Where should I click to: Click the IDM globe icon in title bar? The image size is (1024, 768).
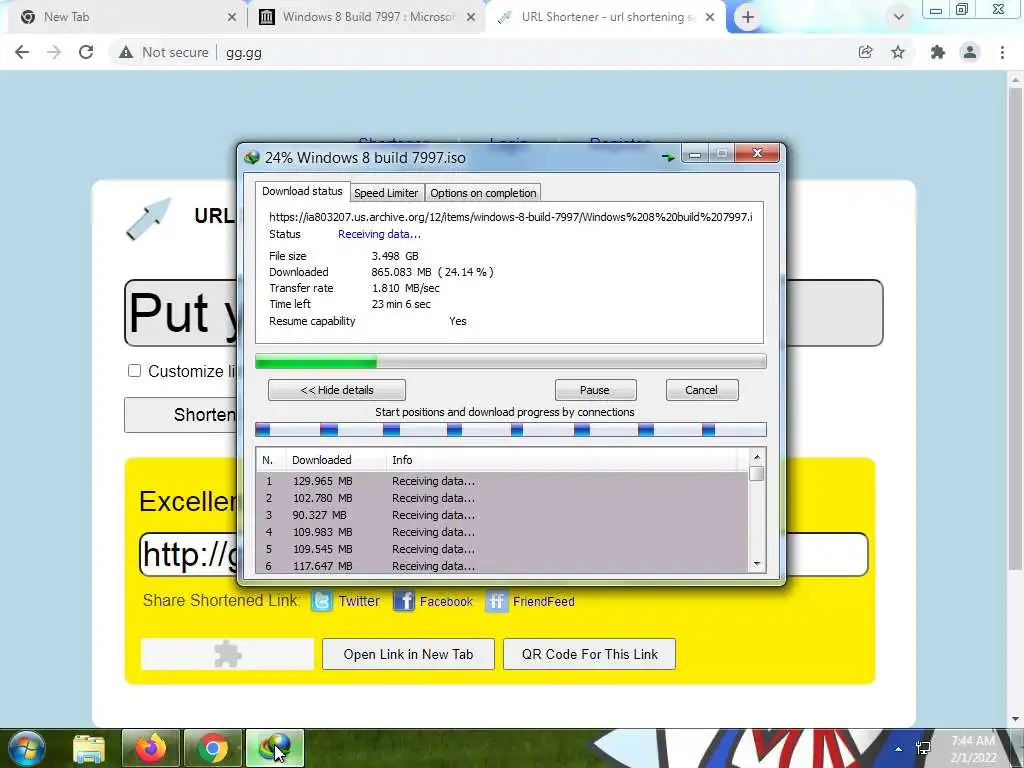(x=252, y=157)
